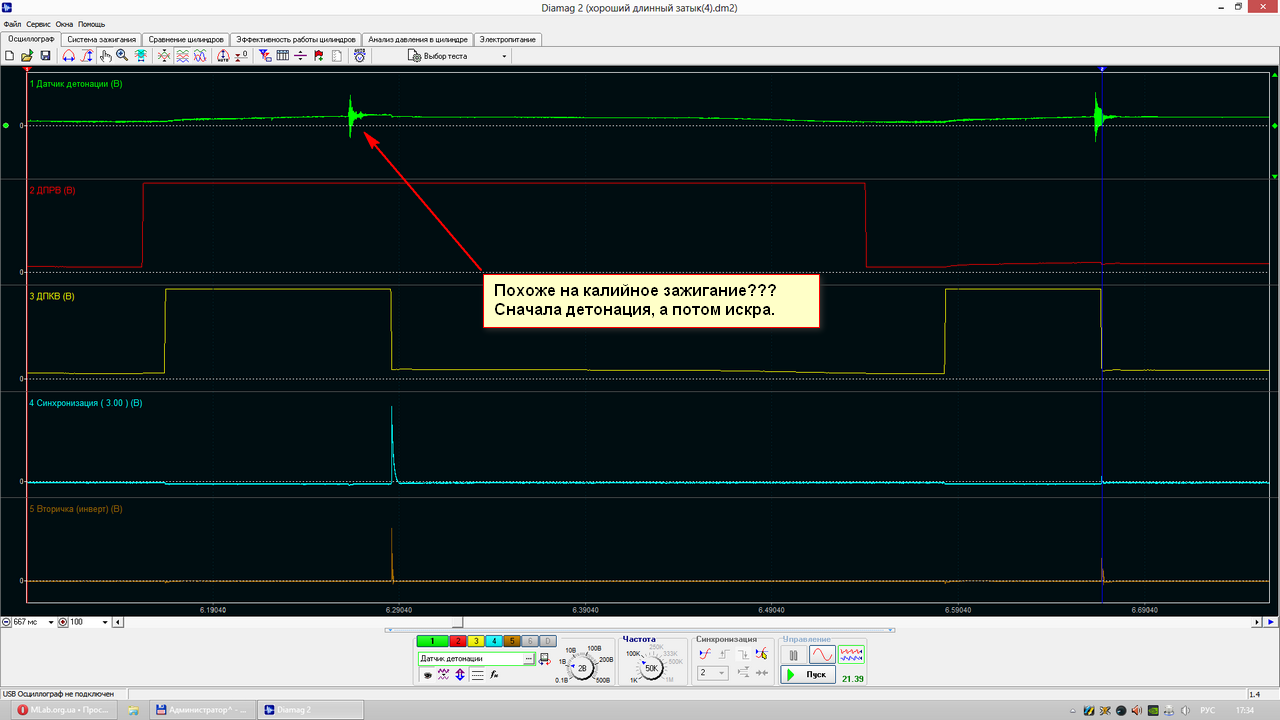The height and width of the screenshot is (720, 1280).
Task: Open the Сервис menu
Action: click(39, 23)
